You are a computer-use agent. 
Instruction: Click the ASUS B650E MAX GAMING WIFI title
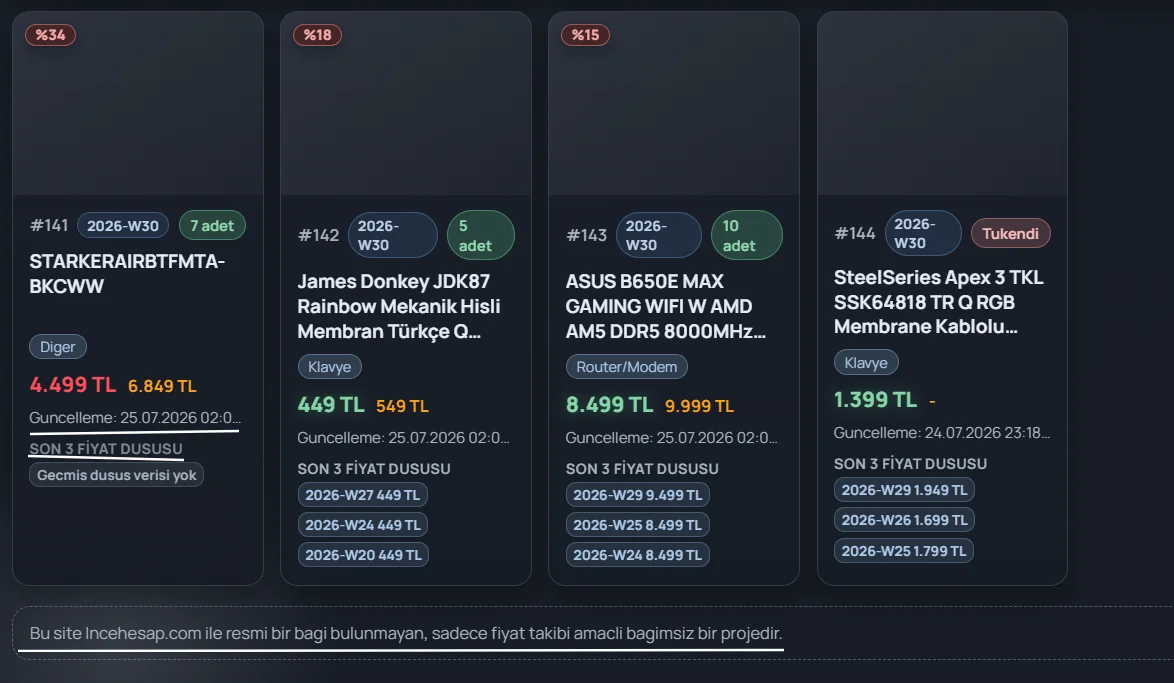pyautogui.click(x=665, y=306)
